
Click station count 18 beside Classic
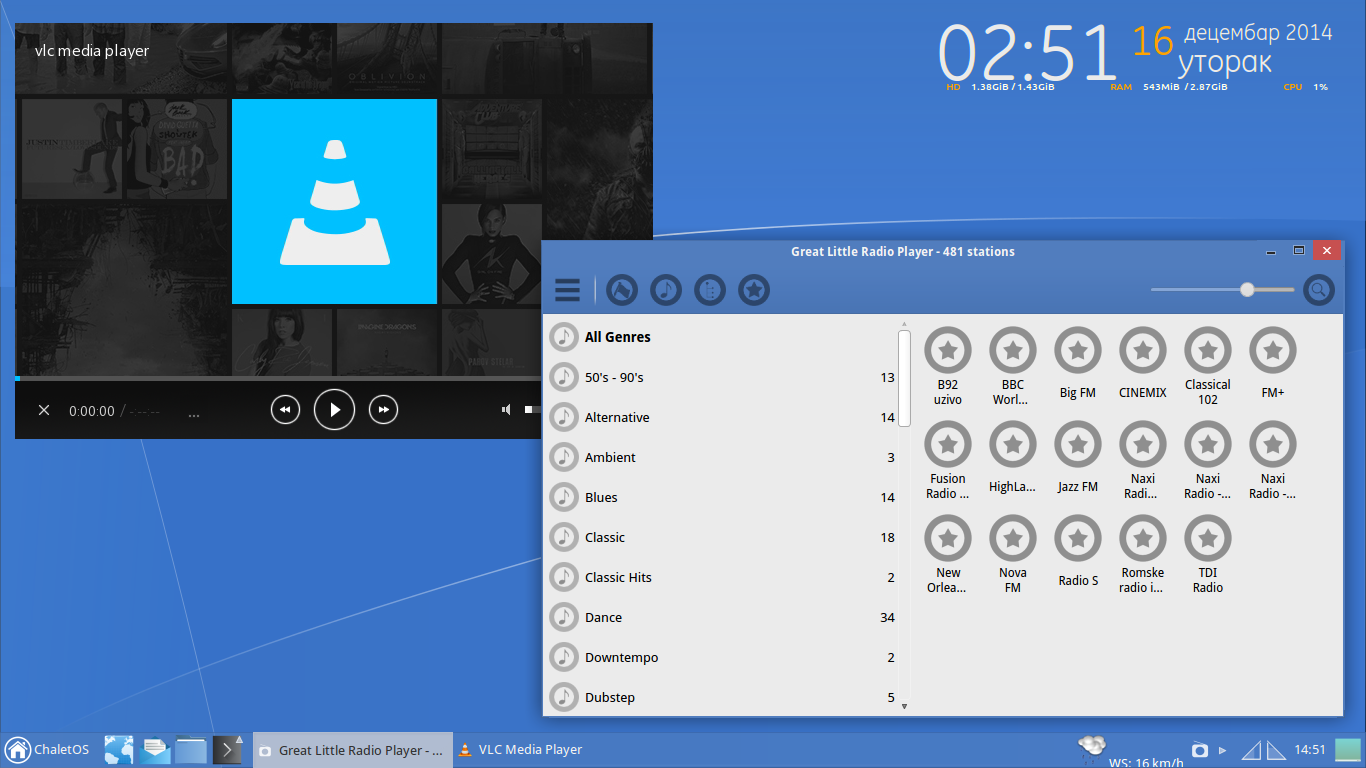[x=887, y=537]
